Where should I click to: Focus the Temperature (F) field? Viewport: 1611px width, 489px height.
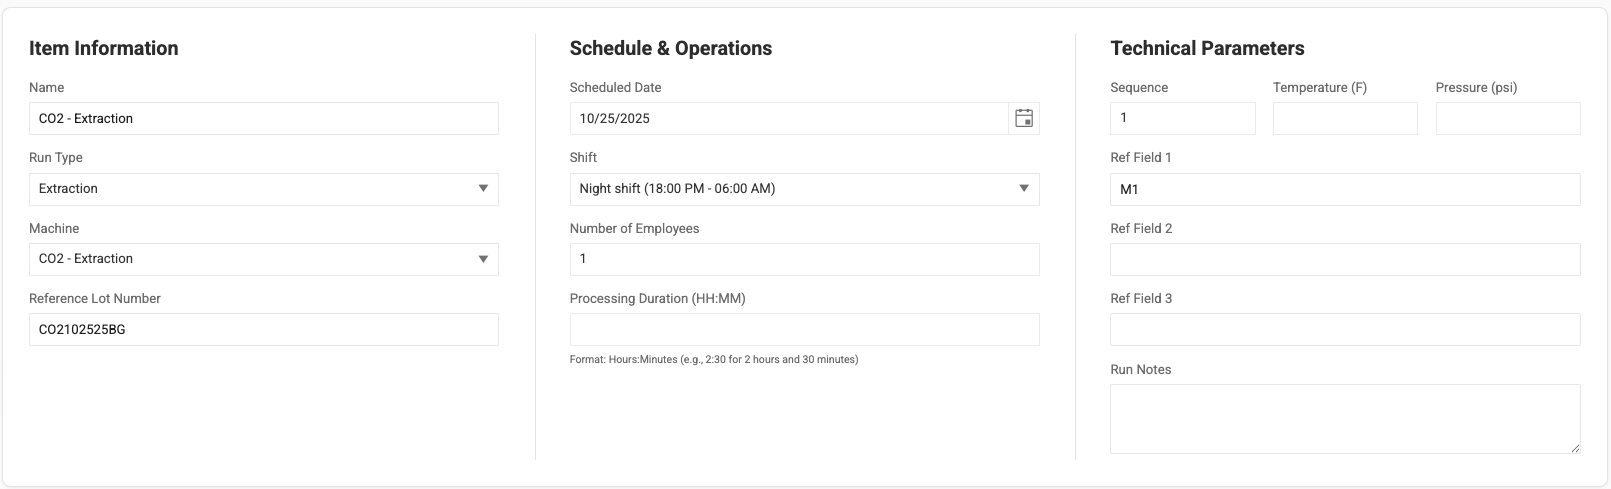tap(1344, 118)
